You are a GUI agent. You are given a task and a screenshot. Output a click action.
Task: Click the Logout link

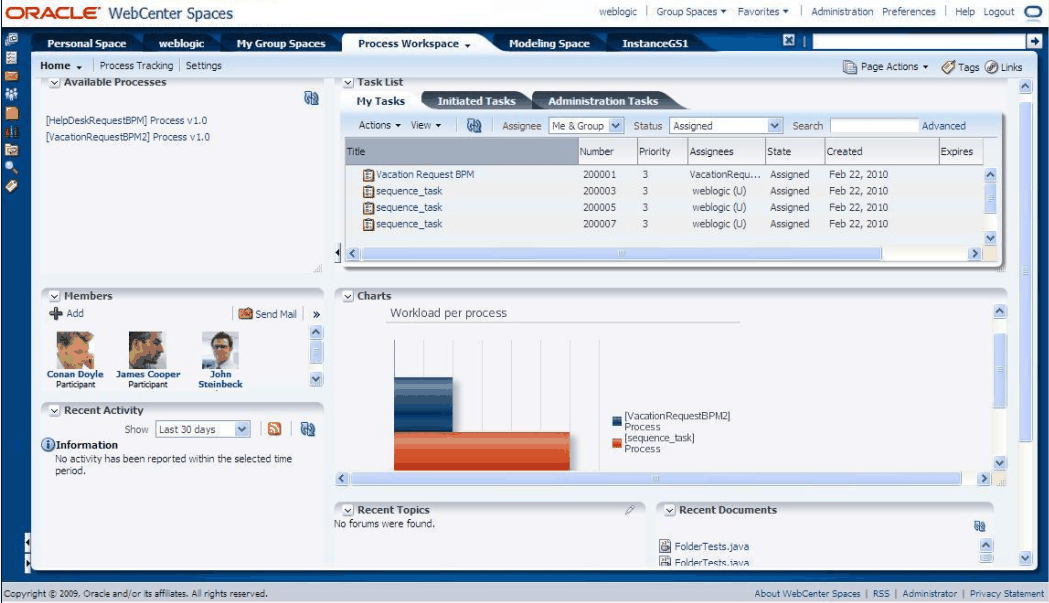pyautogui.click(x=999, y=11)
